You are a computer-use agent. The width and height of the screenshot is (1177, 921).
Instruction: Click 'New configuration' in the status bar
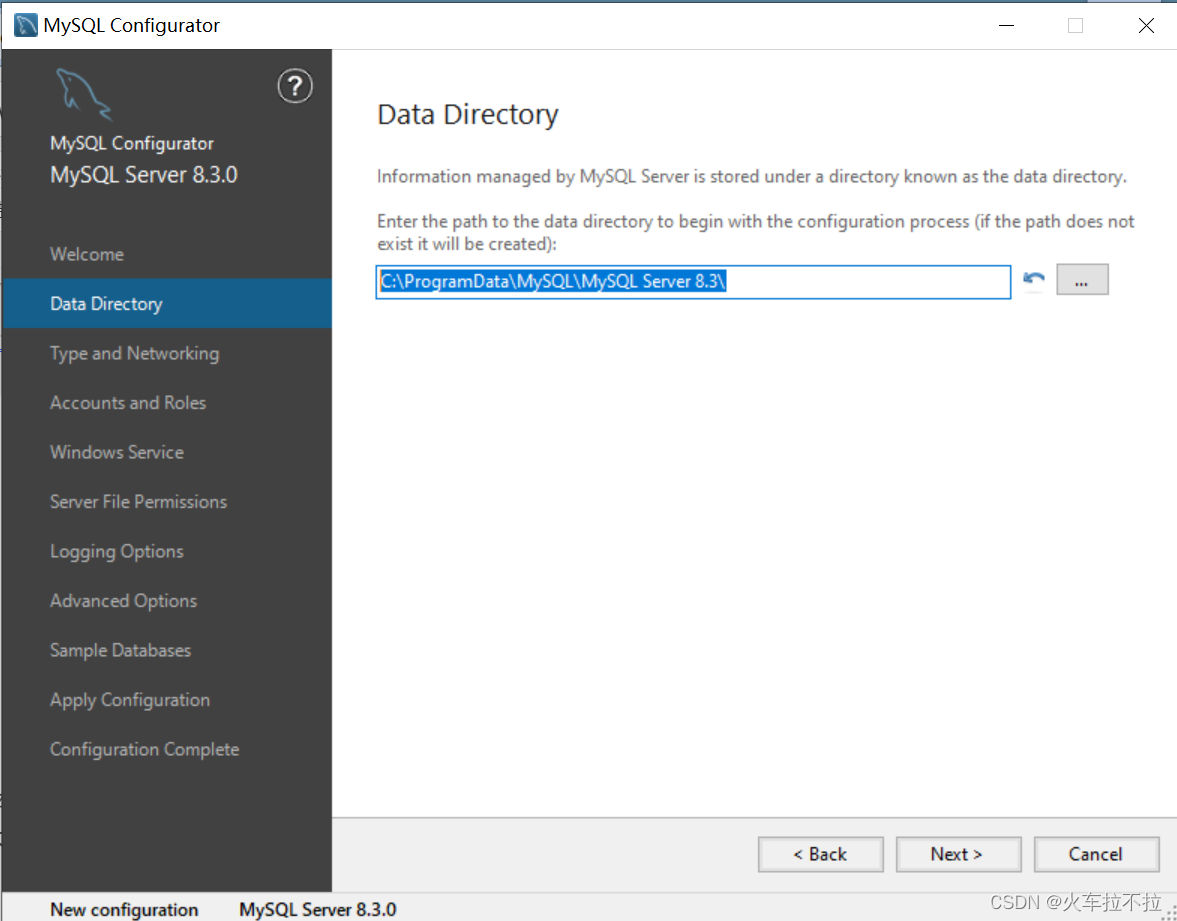point(124,909)
